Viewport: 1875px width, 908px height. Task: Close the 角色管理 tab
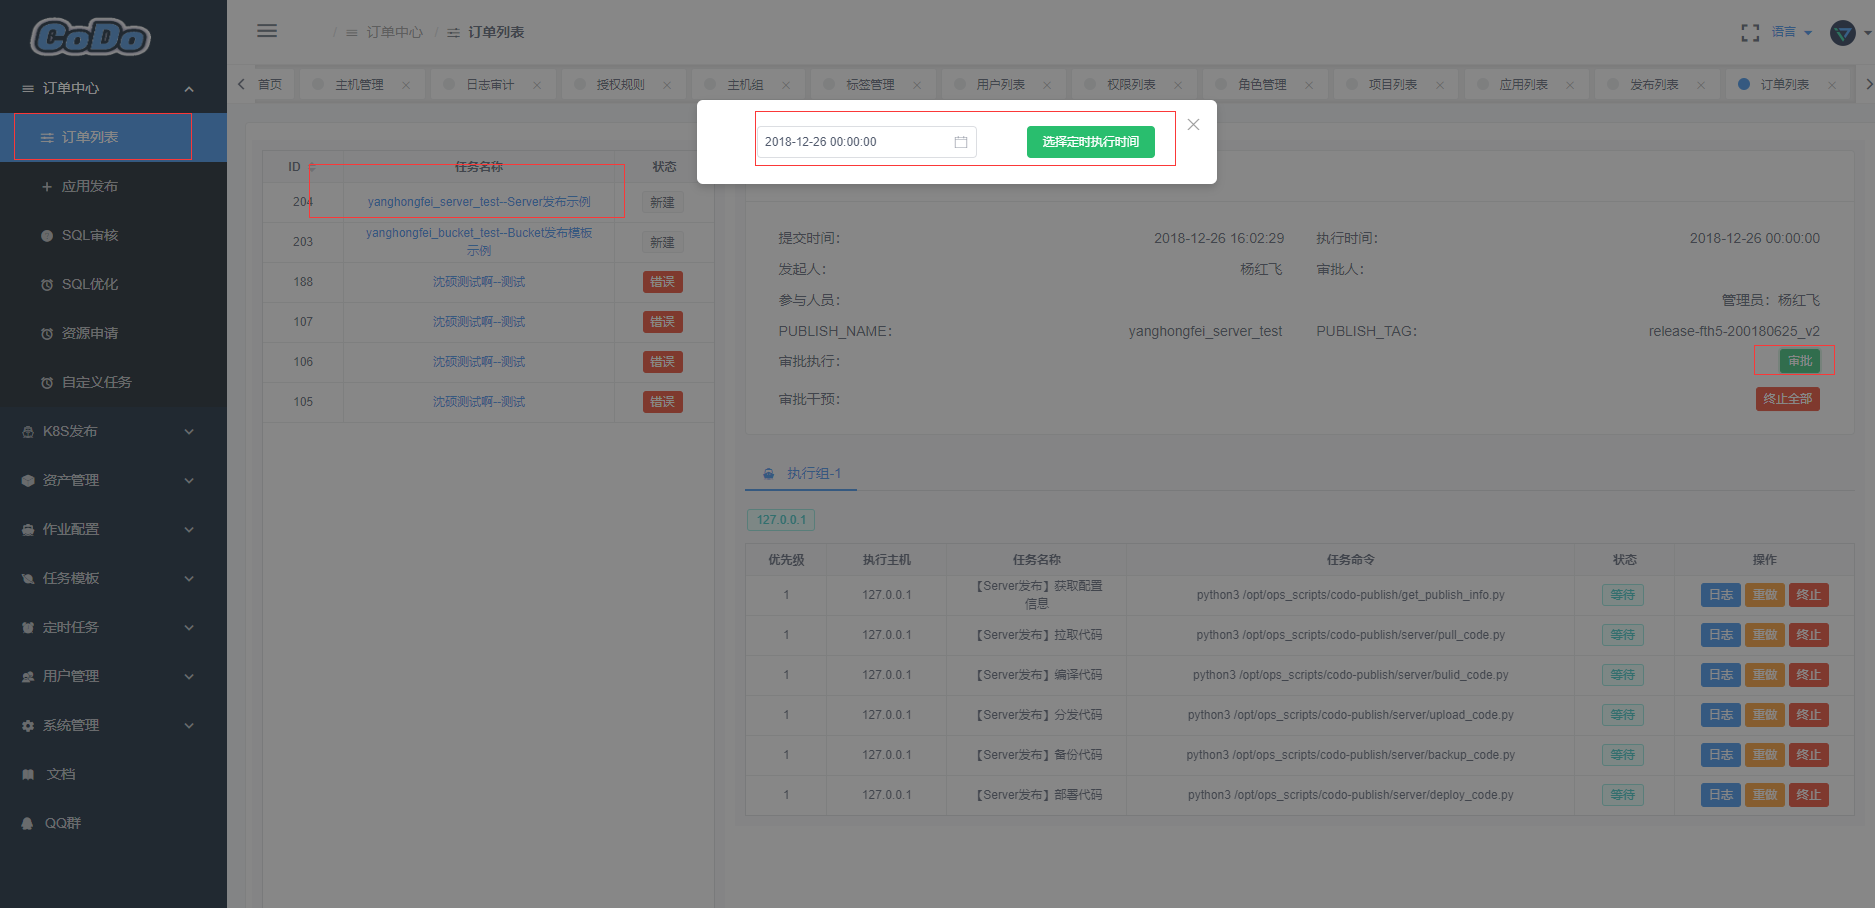[x=1309, y=85]
